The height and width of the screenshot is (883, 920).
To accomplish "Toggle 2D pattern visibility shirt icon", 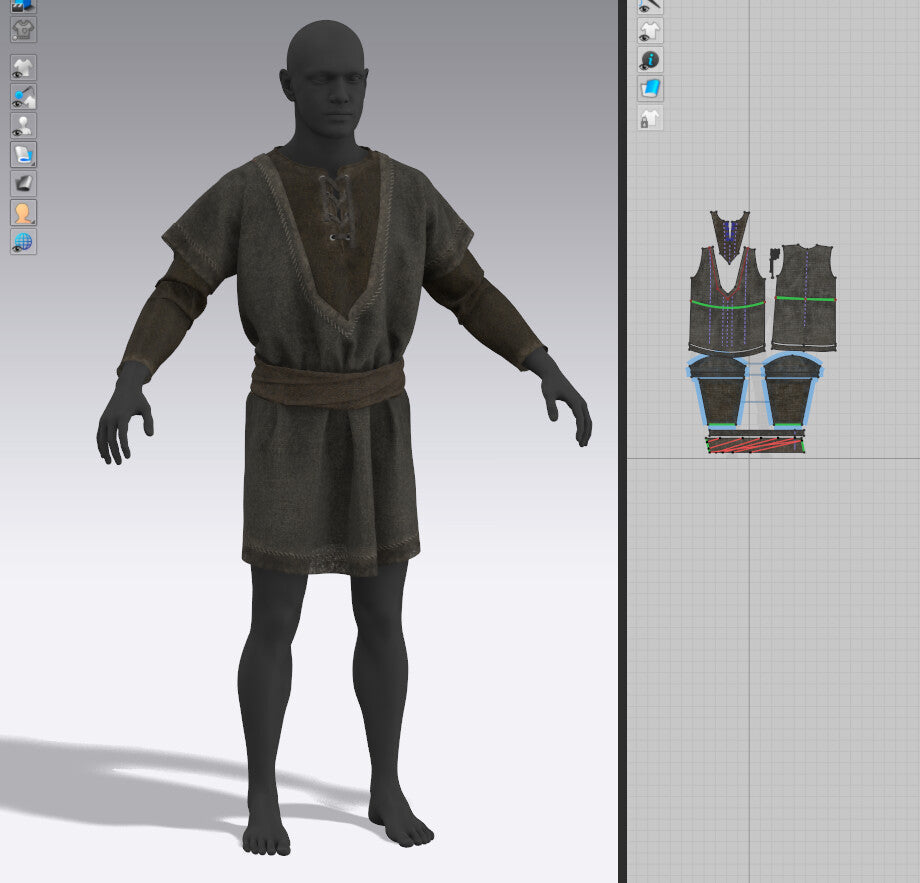I will pyautogui.click(x=650, y=31).
